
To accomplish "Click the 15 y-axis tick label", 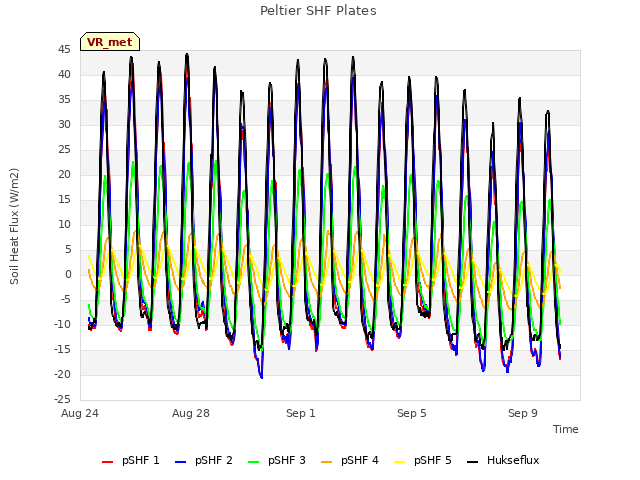I will click(64, 200).
